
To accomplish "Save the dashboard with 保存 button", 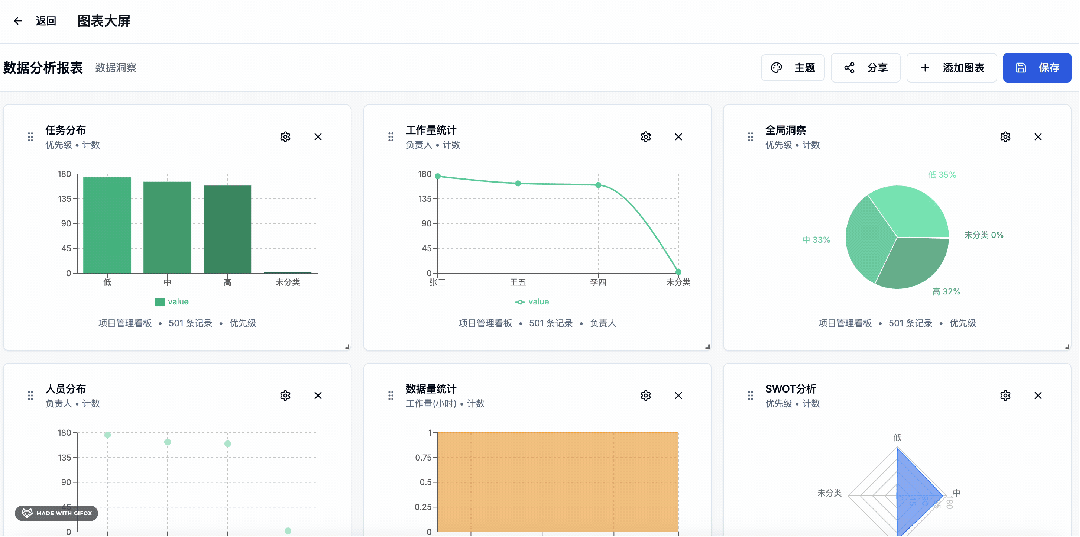I will coord(1037,68).
